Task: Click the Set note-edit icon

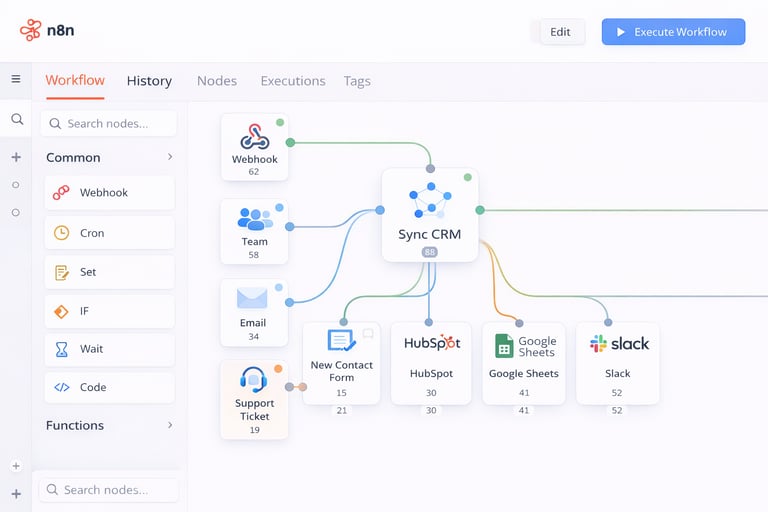Action: click(x=62, y=272)
